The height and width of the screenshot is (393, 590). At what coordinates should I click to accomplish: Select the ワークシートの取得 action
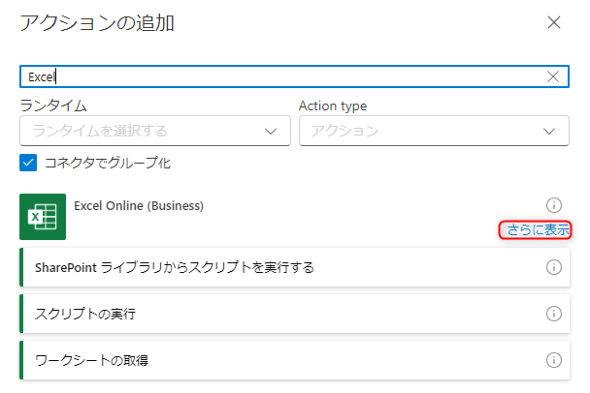tap(295, 360)
